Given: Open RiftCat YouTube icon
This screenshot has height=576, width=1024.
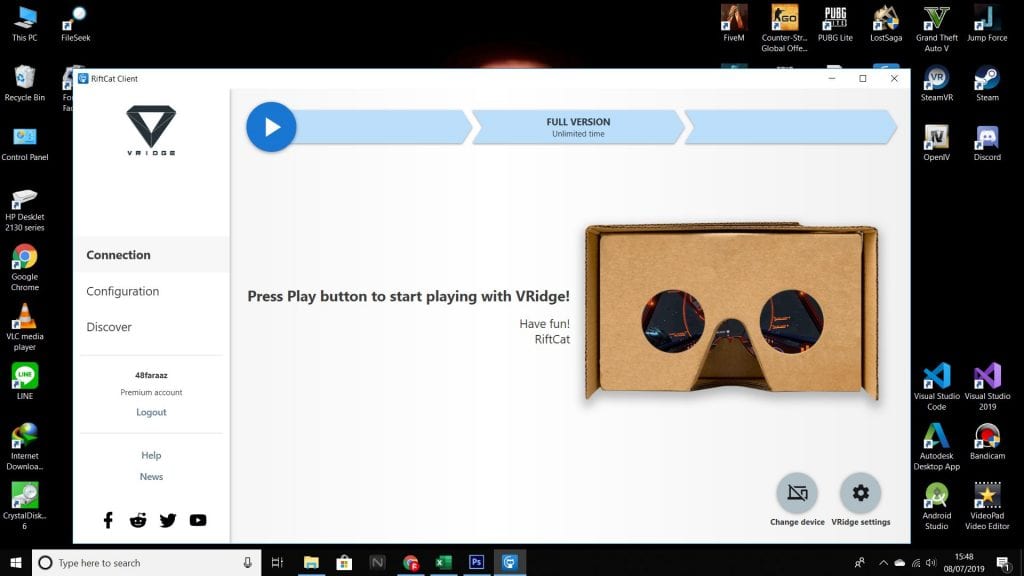Looking at the screenshot, I should (x=198, y=520).
